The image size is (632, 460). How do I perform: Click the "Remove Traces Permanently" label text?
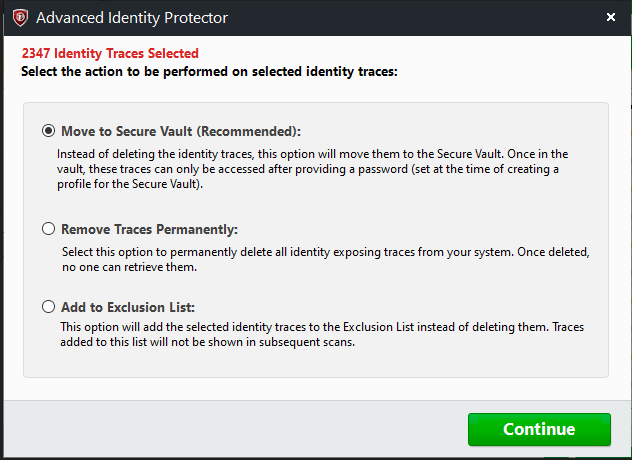[x=149, y=229]
